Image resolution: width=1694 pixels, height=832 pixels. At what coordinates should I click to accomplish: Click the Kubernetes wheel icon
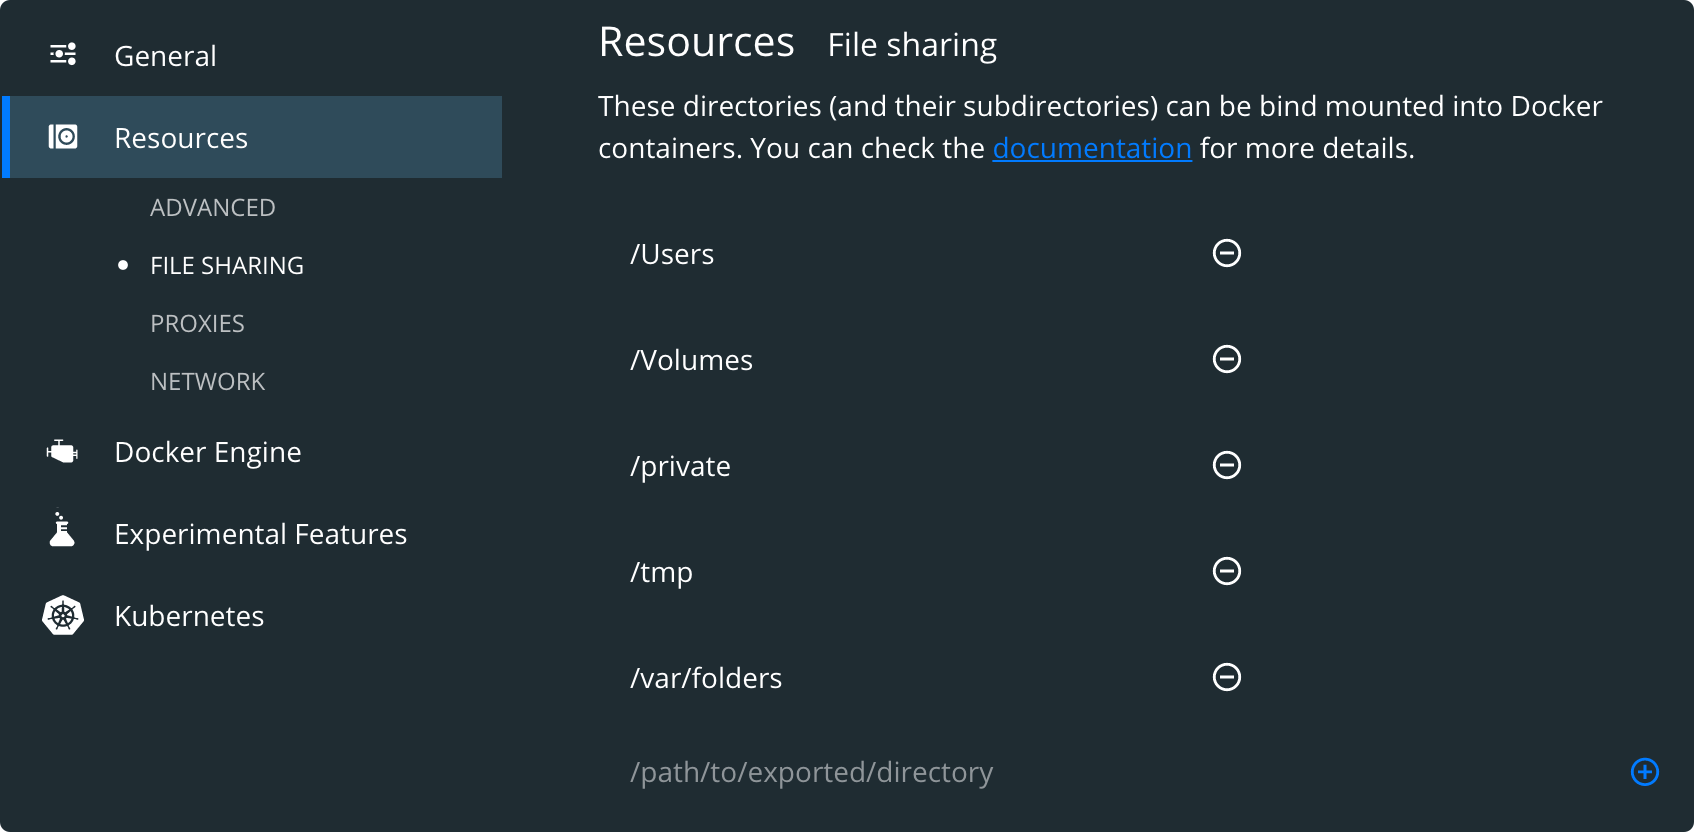(63, 615)
